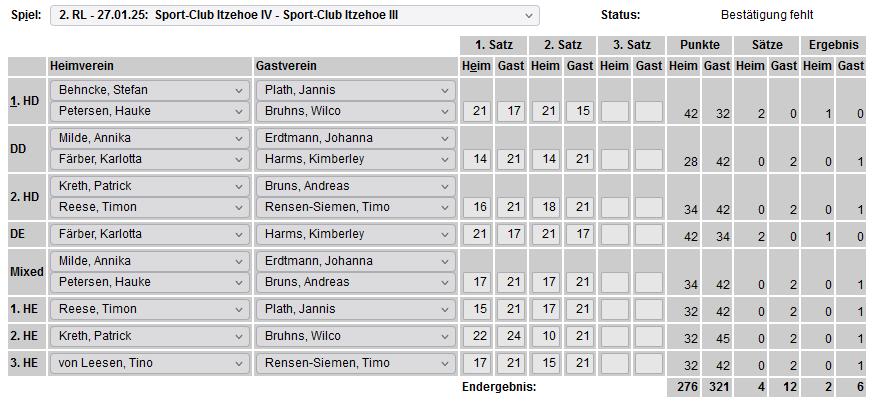Open the Rensen-Siemen, Timo dropdown in 3. HE
Image resolution: width=872 pixels, height=402 pixels.
356,363
